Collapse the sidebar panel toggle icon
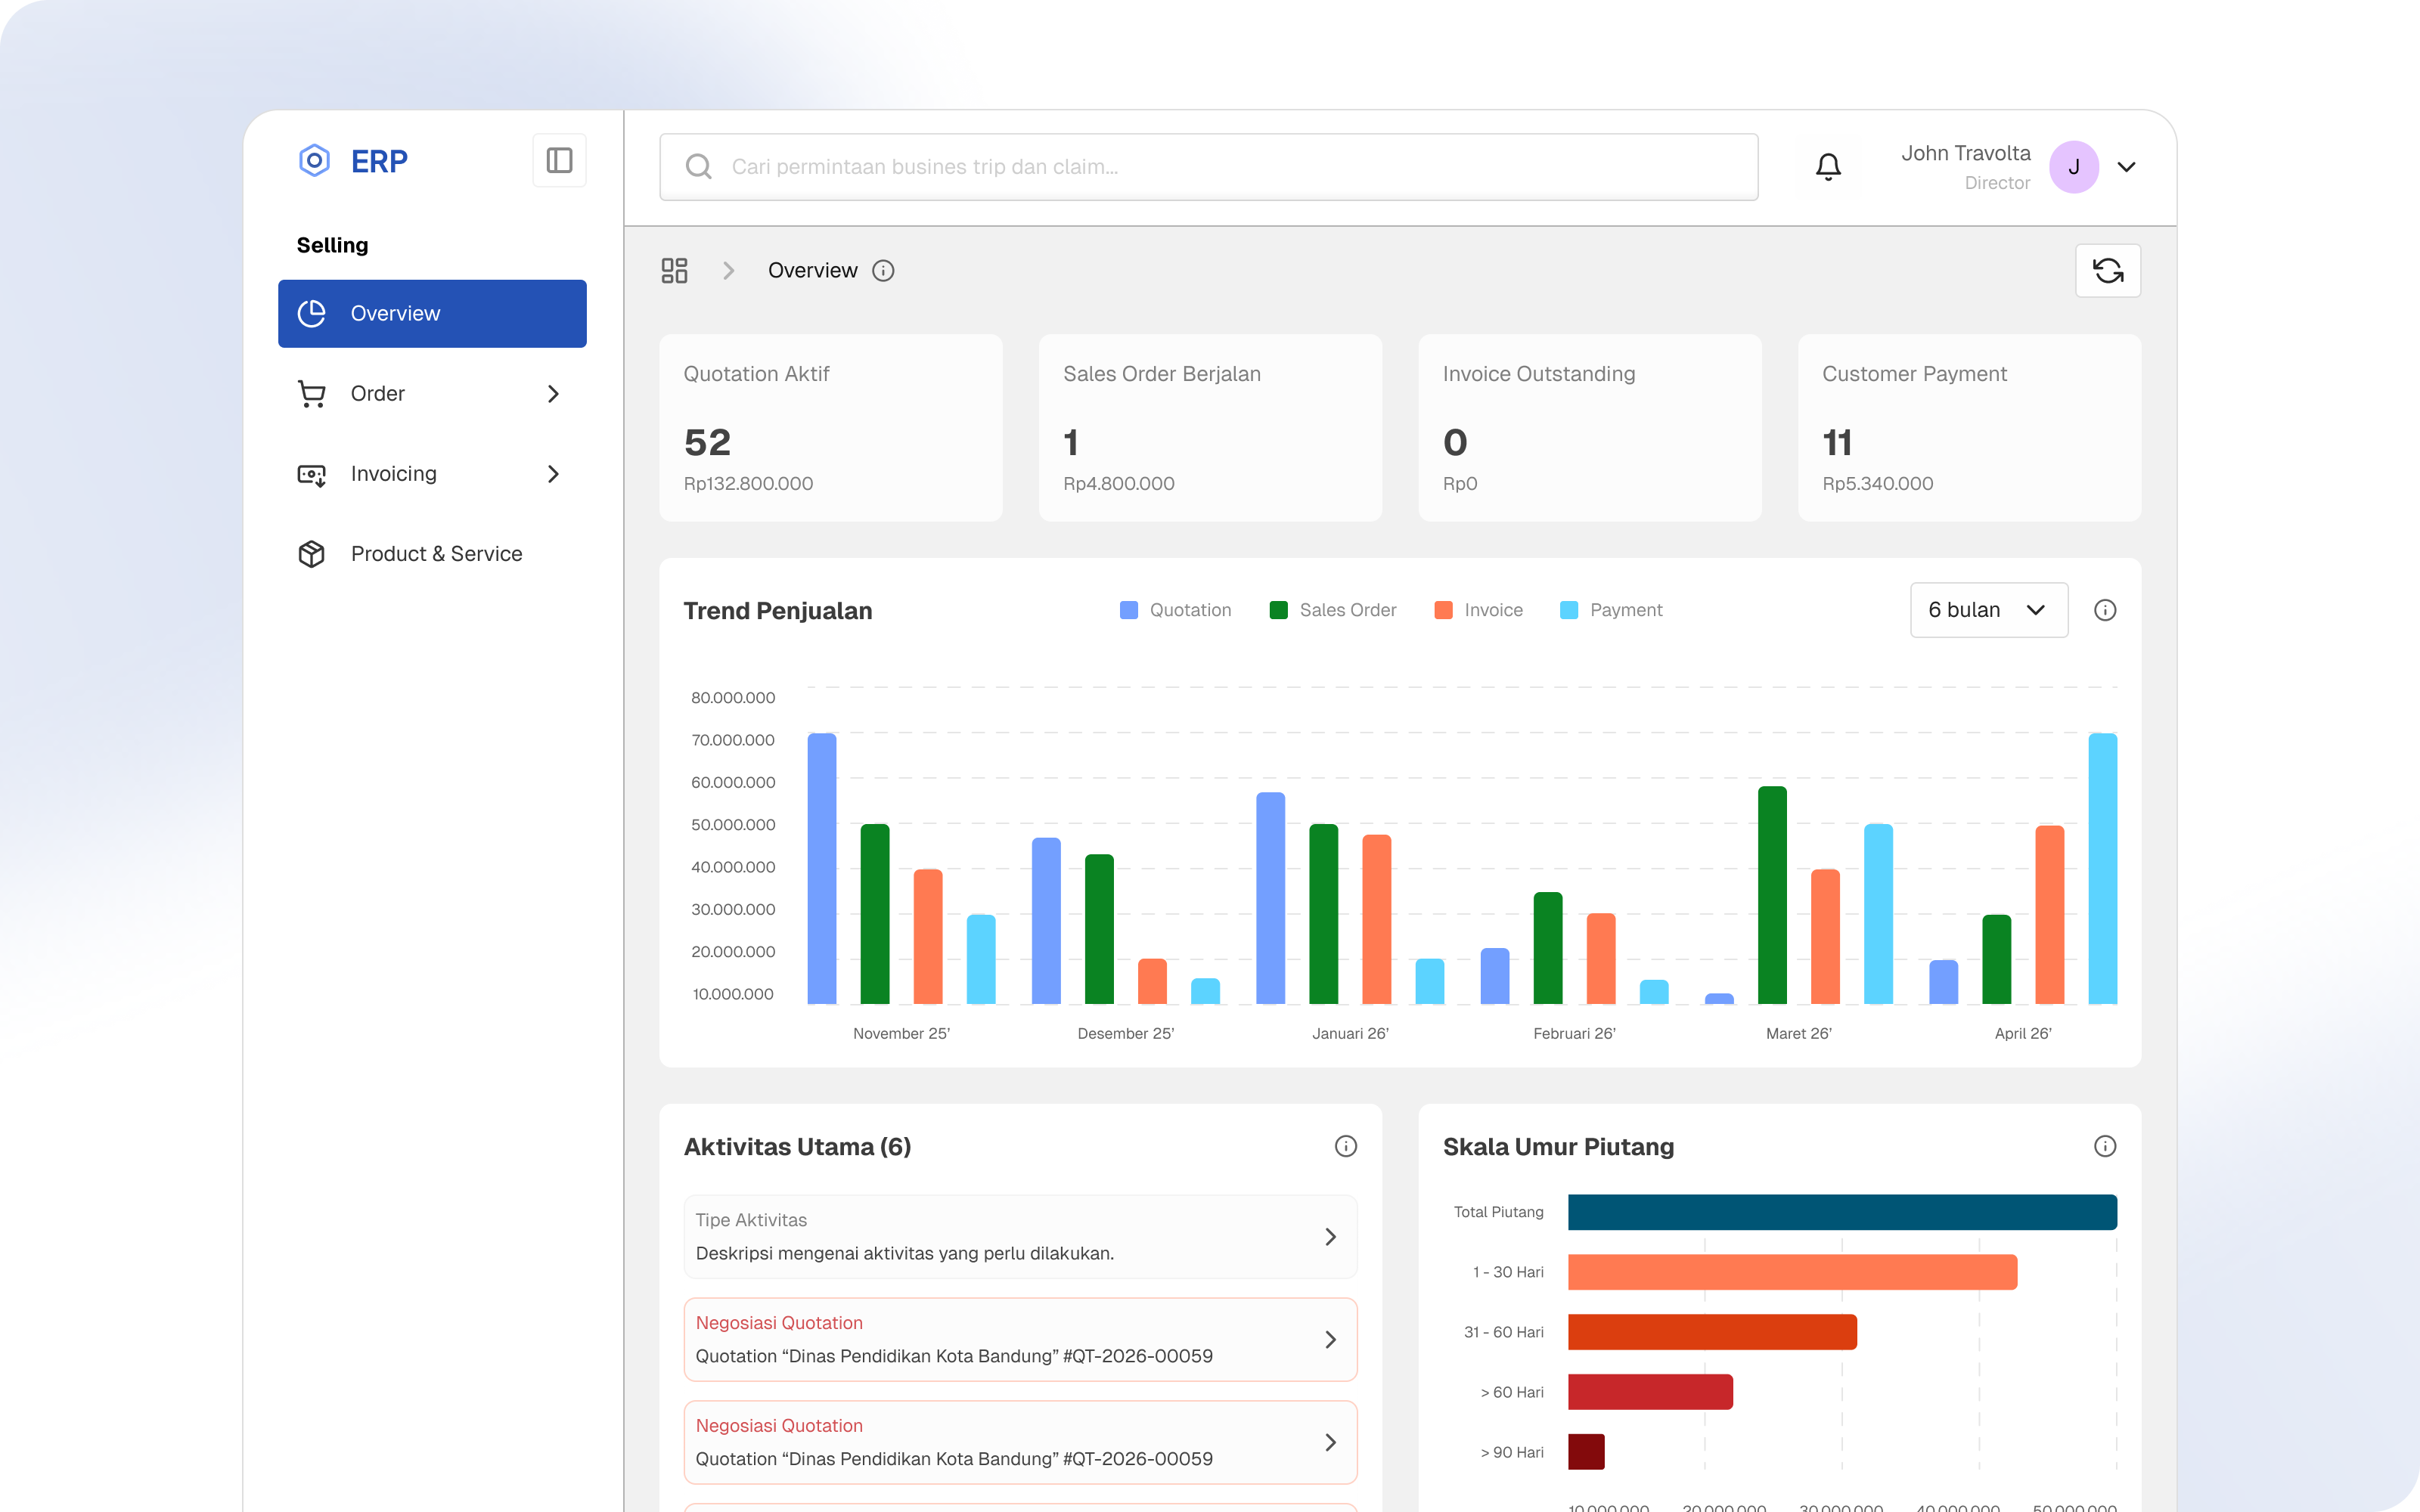The width and height of the screenshot is (2420, 1512). 559,160
